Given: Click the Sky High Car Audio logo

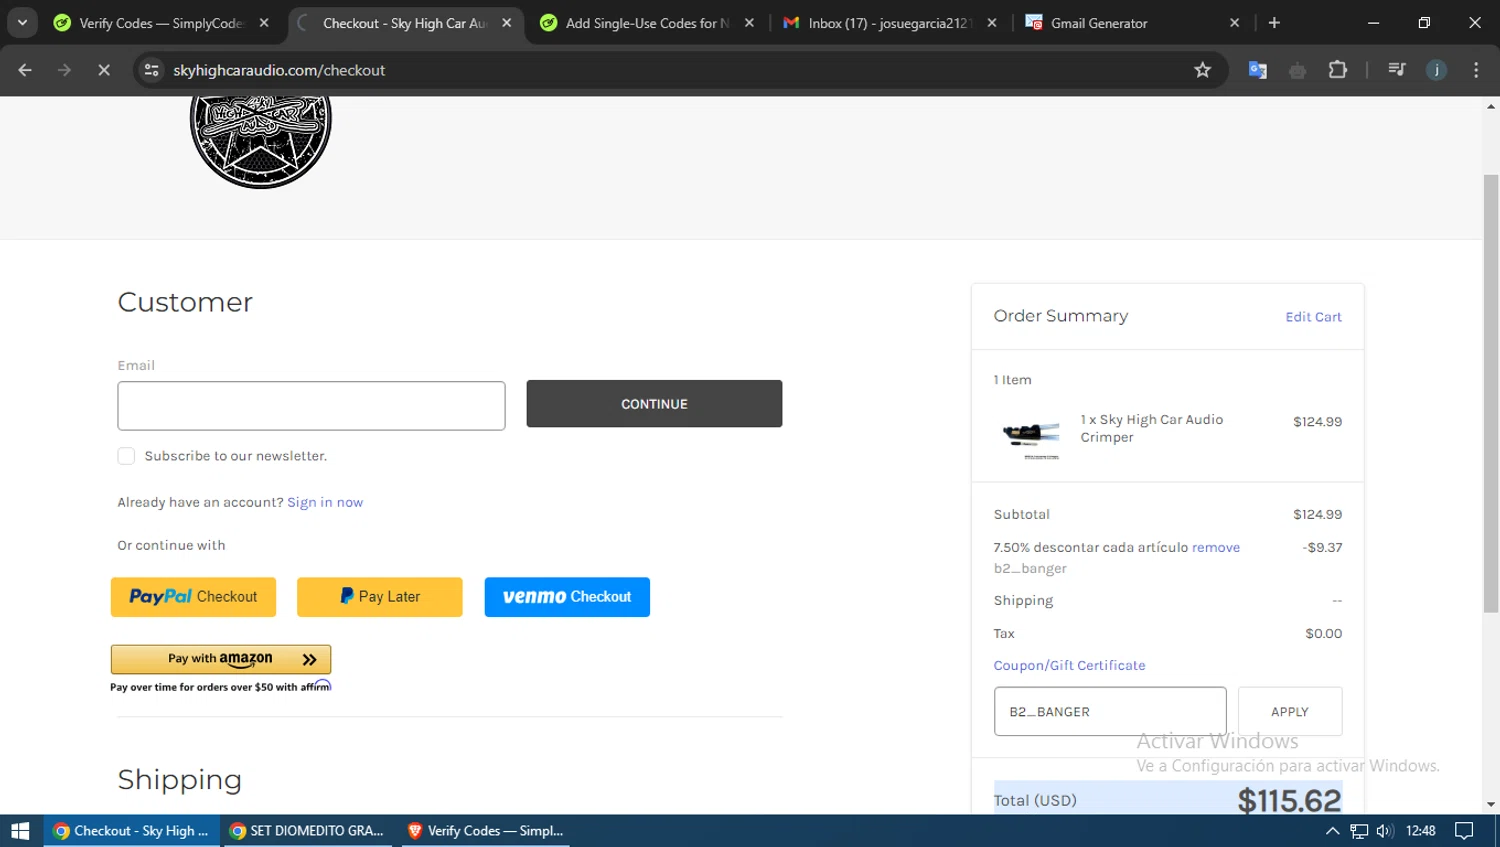Looking at the screenshot, I should tap(261, 141).
